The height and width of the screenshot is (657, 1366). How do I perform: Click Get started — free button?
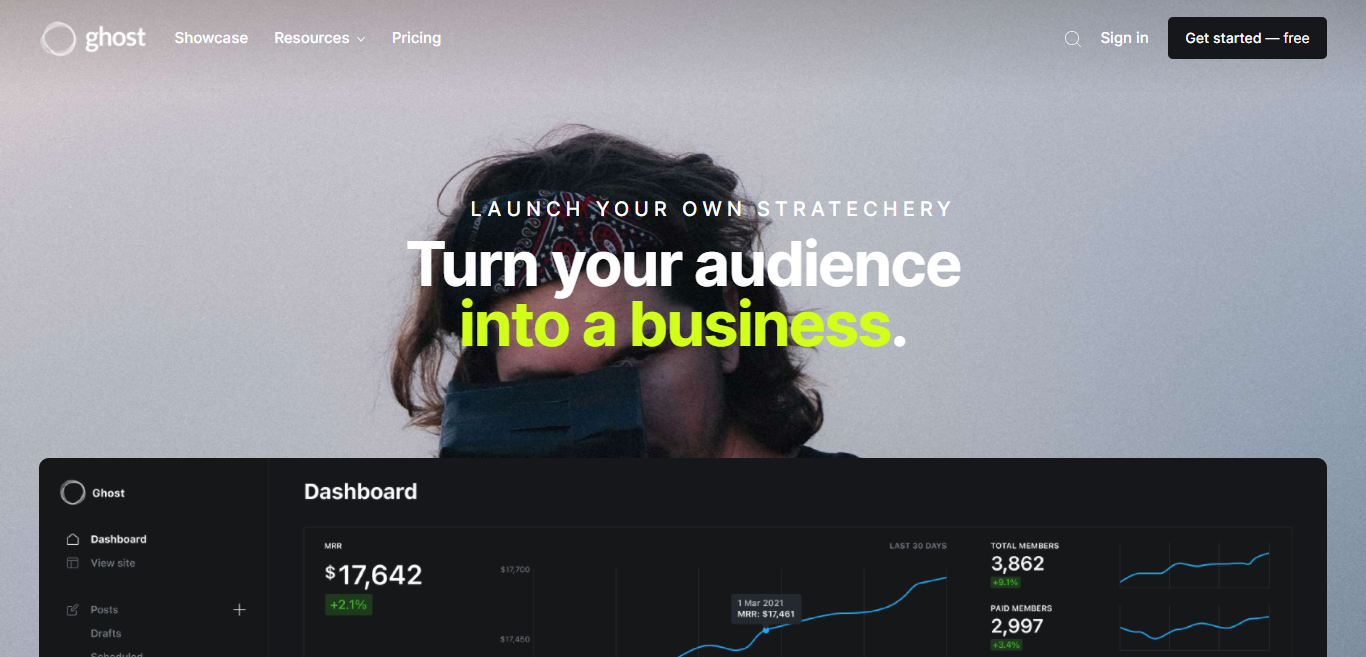[x=1247, y=38]
